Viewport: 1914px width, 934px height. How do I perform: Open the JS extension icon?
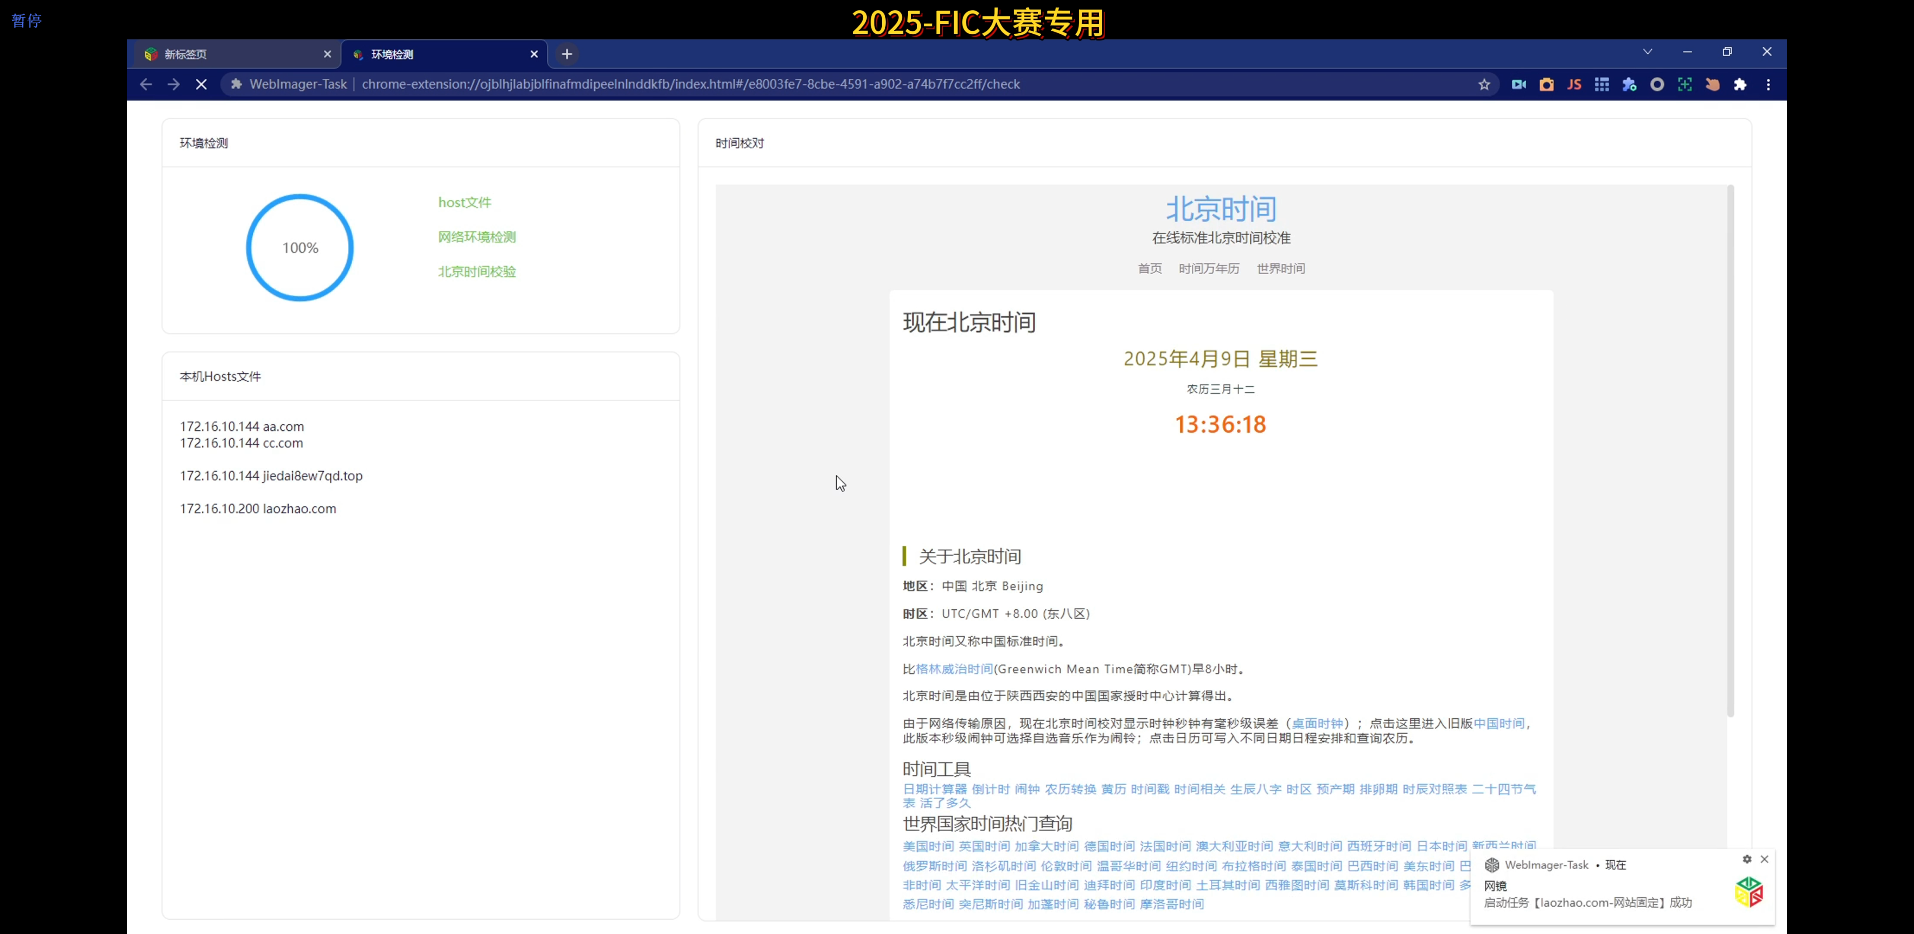(1574, 85)
